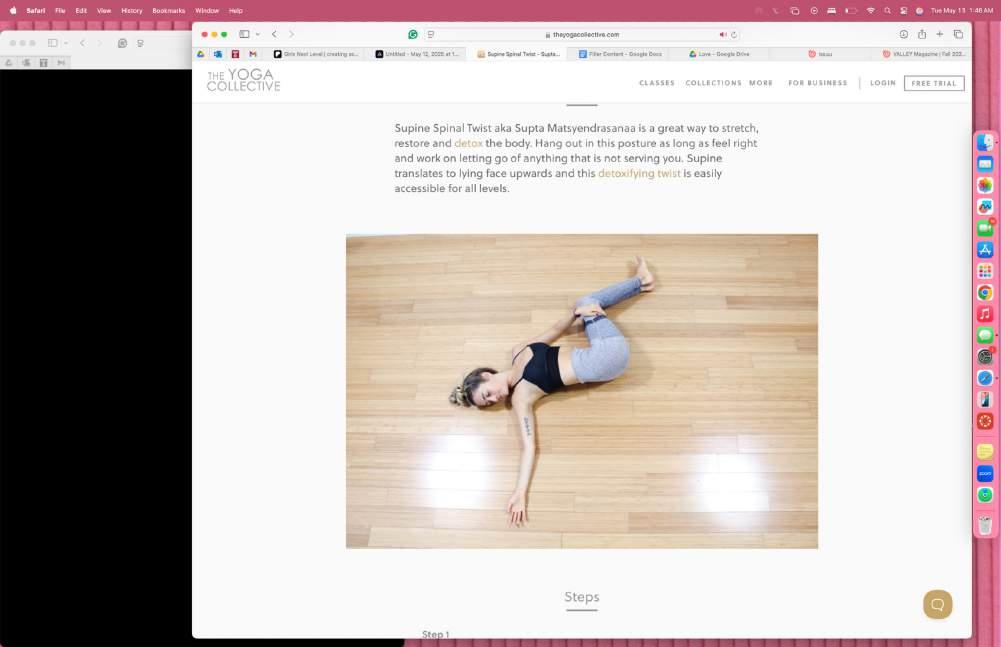1001x647 pixels.
Task: Open the pinned Gmail tab
Action: (x=253, y=54)
